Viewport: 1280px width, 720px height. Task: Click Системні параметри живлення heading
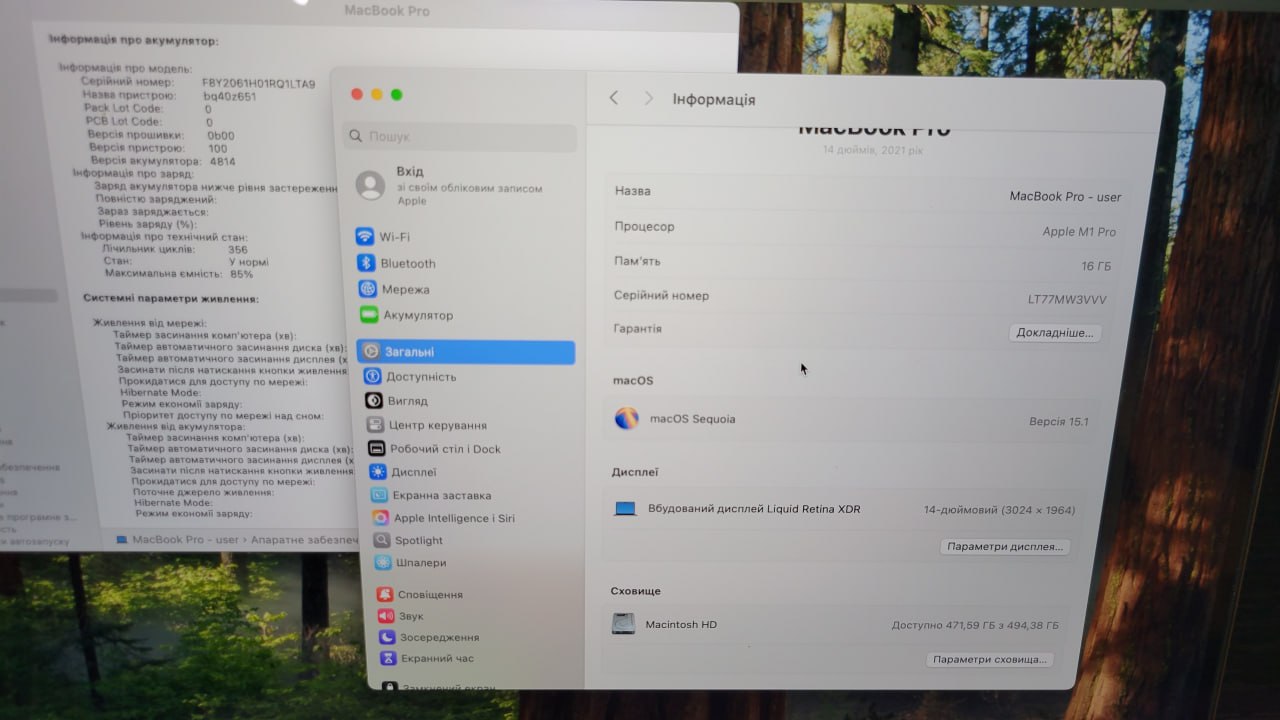[171, 299]
